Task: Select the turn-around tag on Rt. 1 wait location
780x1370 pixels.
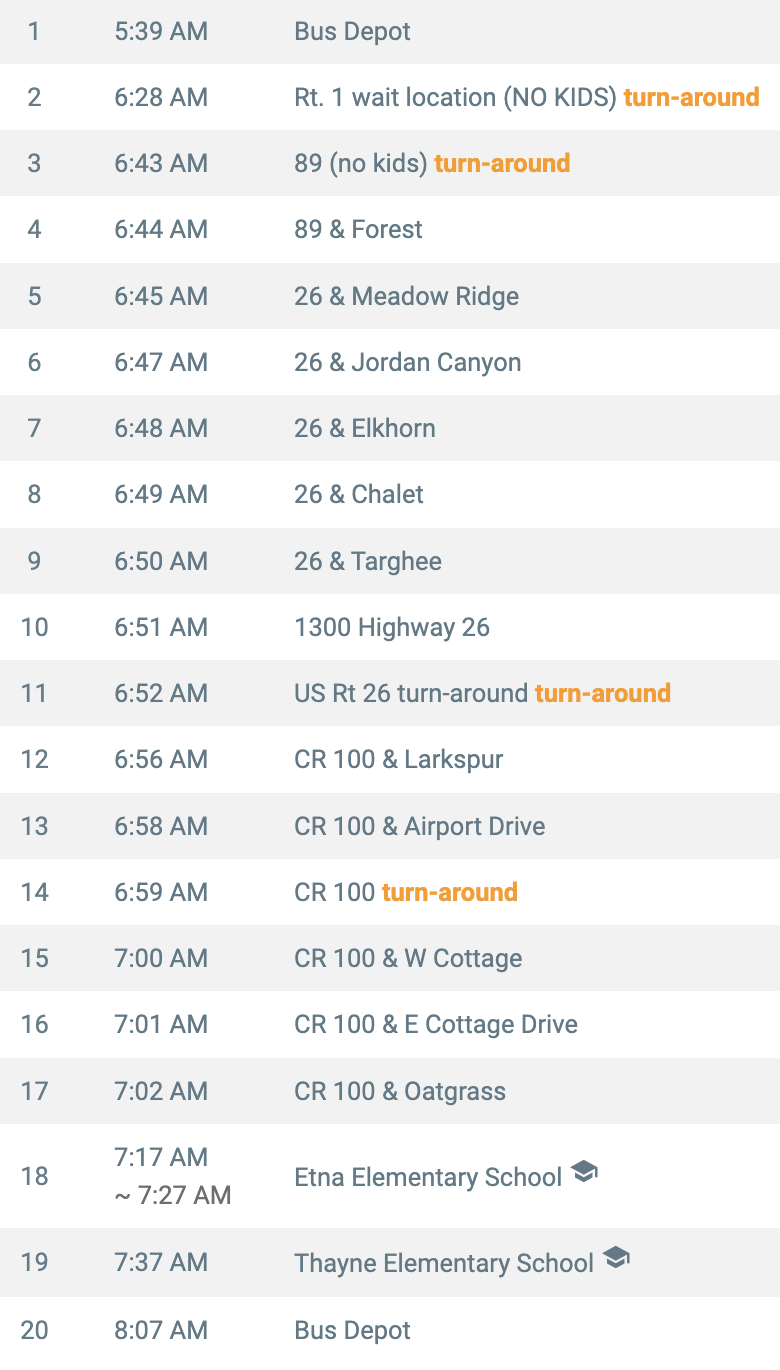Action: coord(691,97)
